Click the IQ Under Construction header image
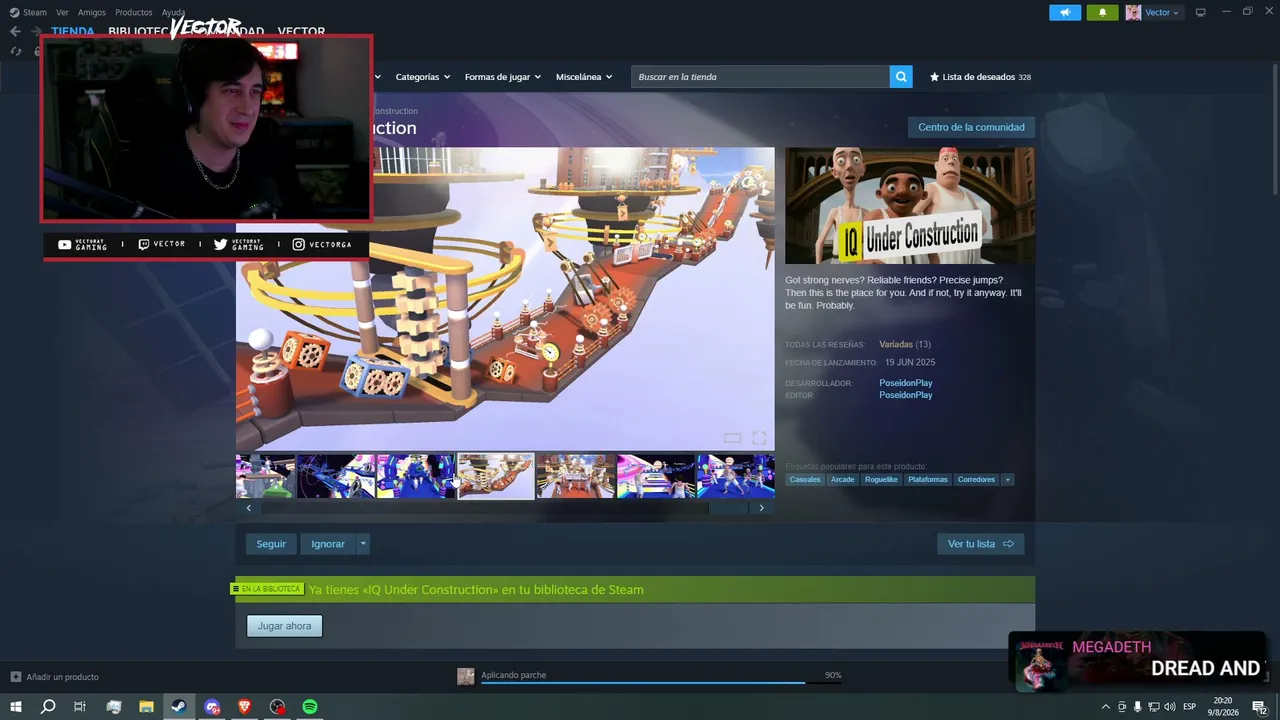1280x720 pixels. pyautogui.click(x=910, y=206)
